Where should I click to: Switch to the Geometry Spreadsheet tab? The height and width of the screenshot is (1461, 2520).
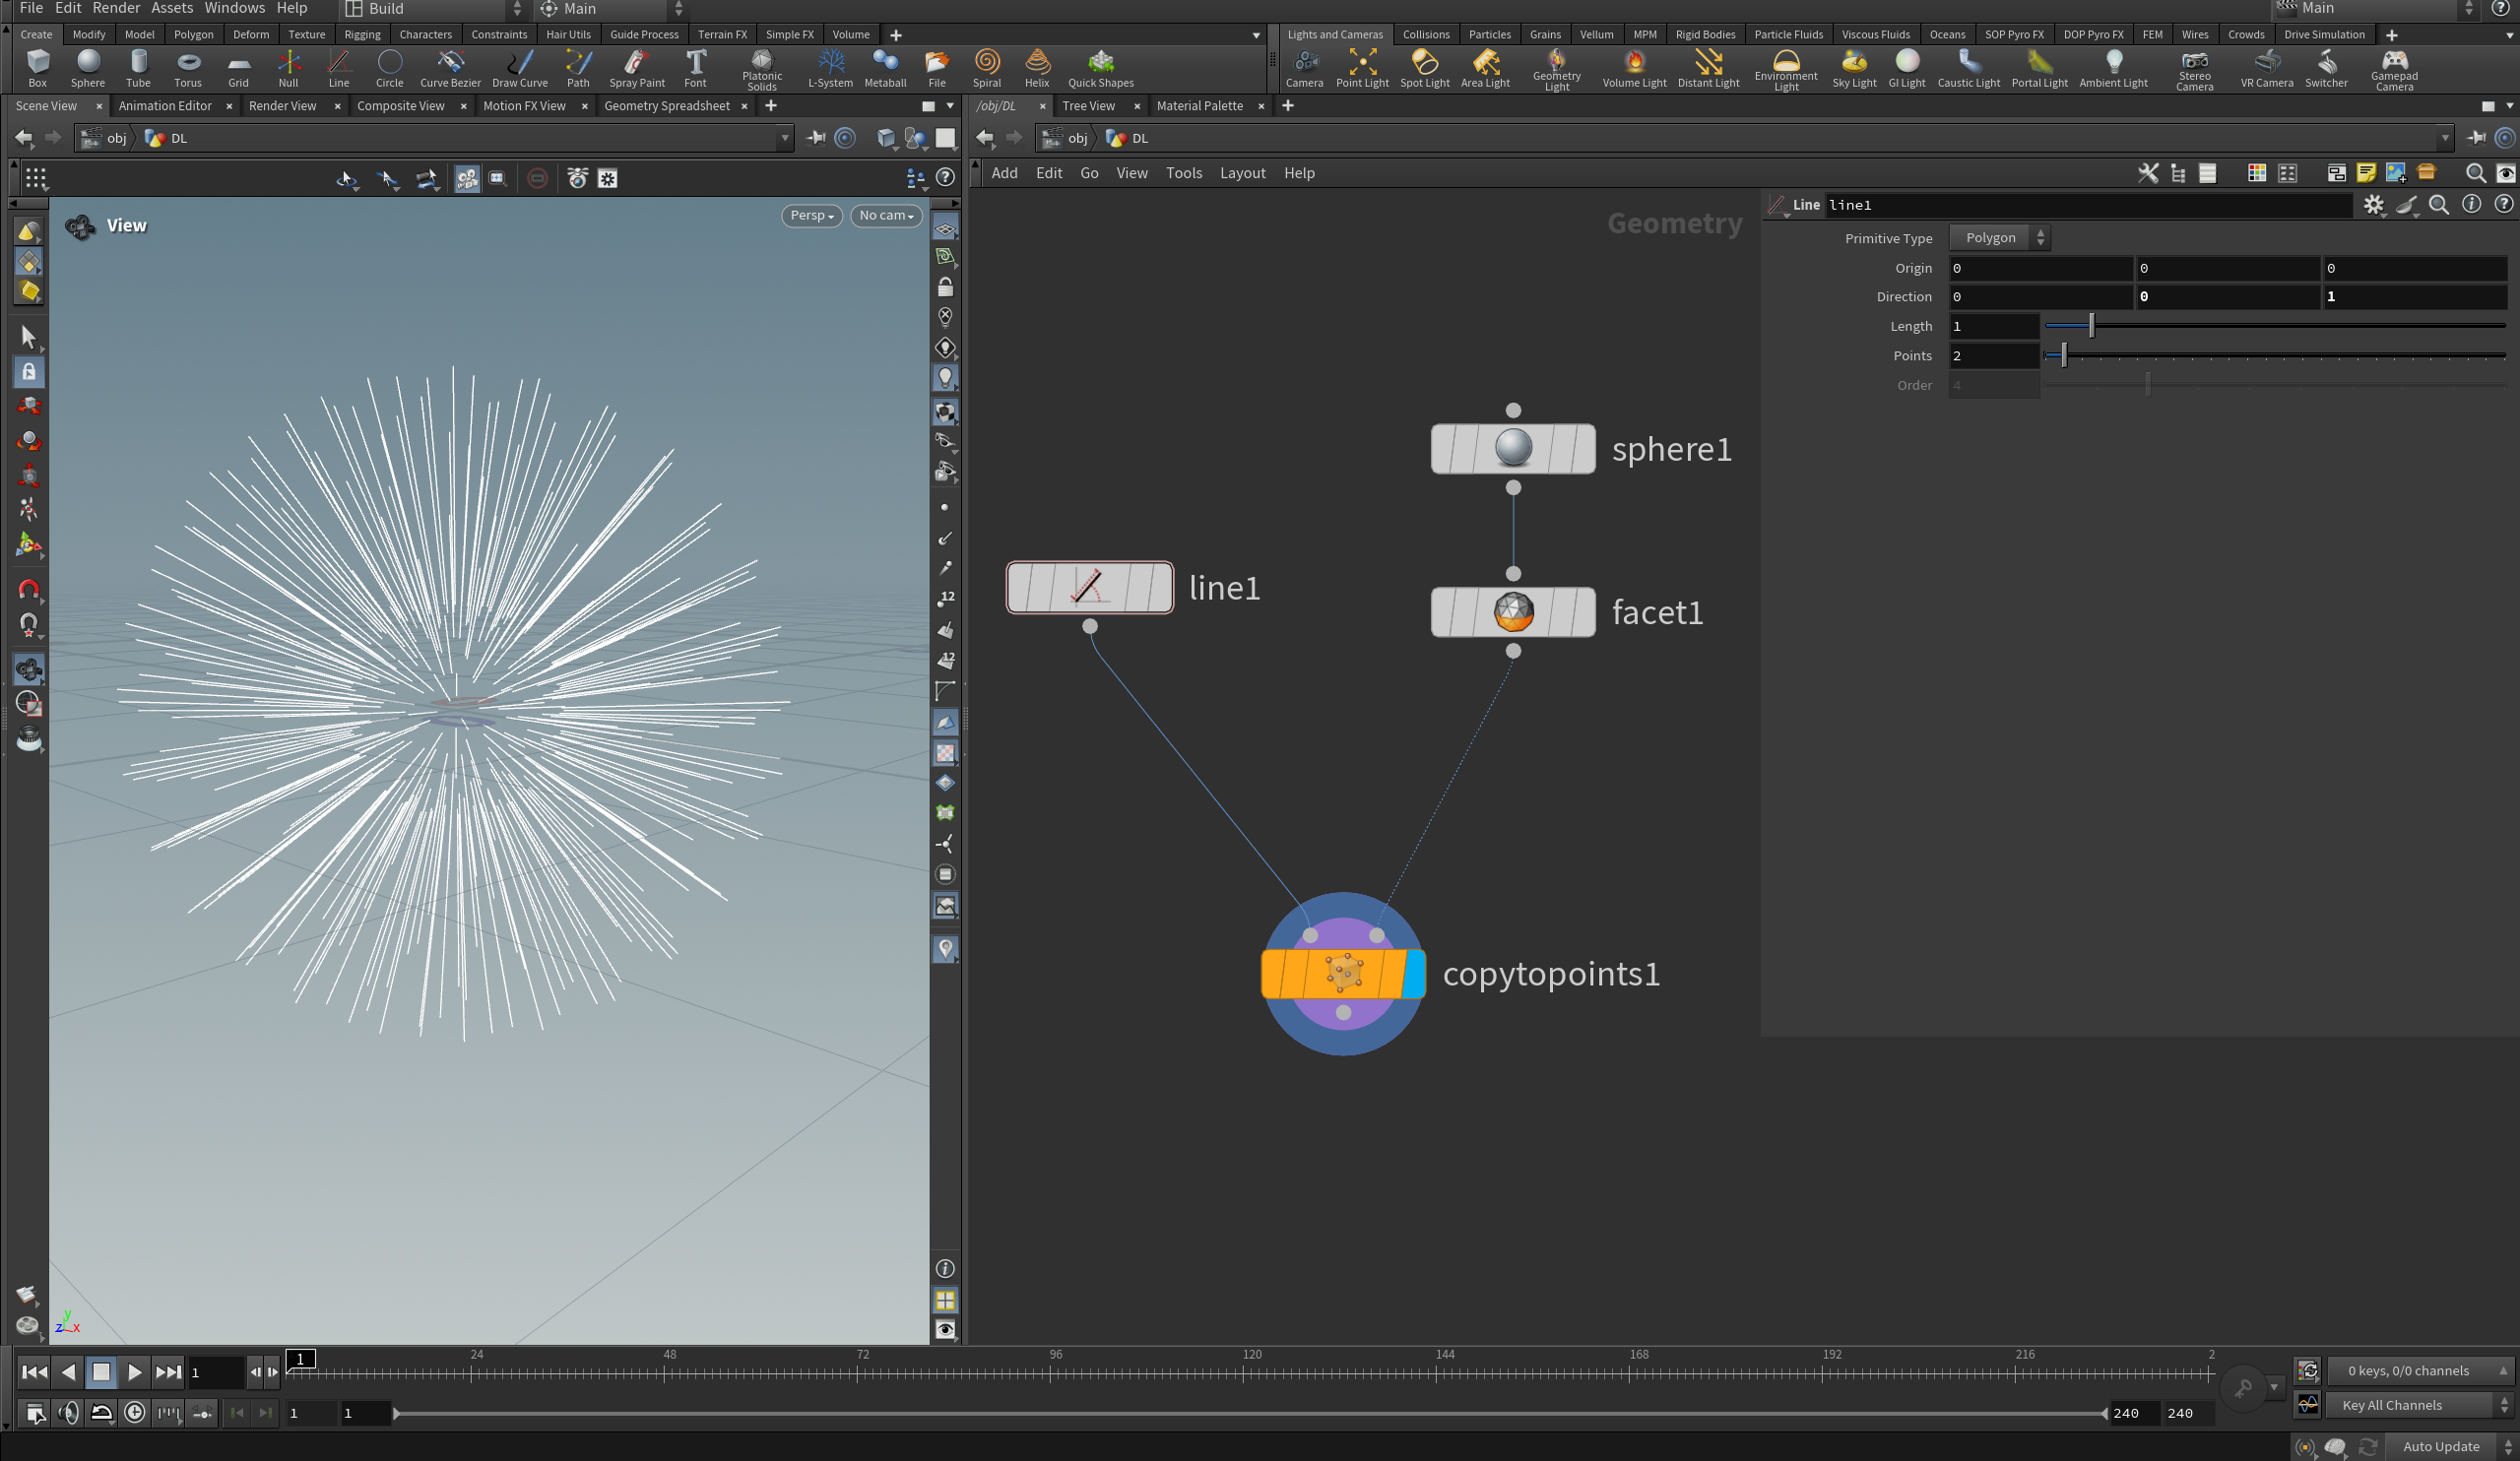click(666, 106)
